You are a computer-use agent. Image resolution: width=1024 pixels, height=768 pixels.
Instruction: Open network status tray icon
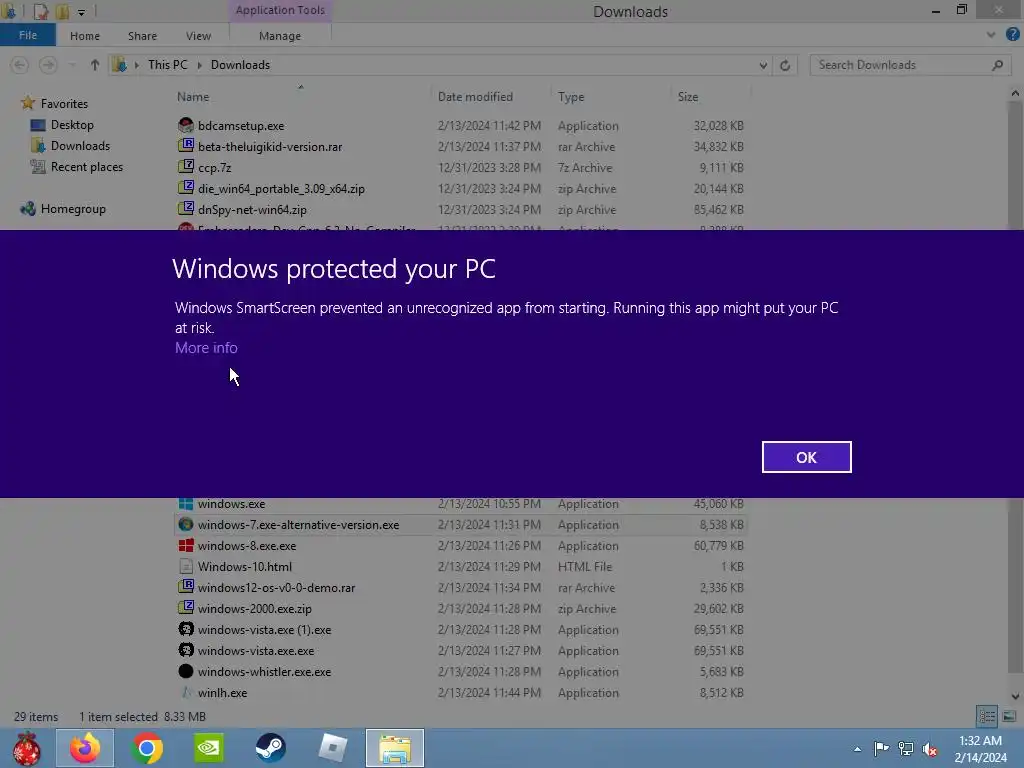tap(906, 748)
